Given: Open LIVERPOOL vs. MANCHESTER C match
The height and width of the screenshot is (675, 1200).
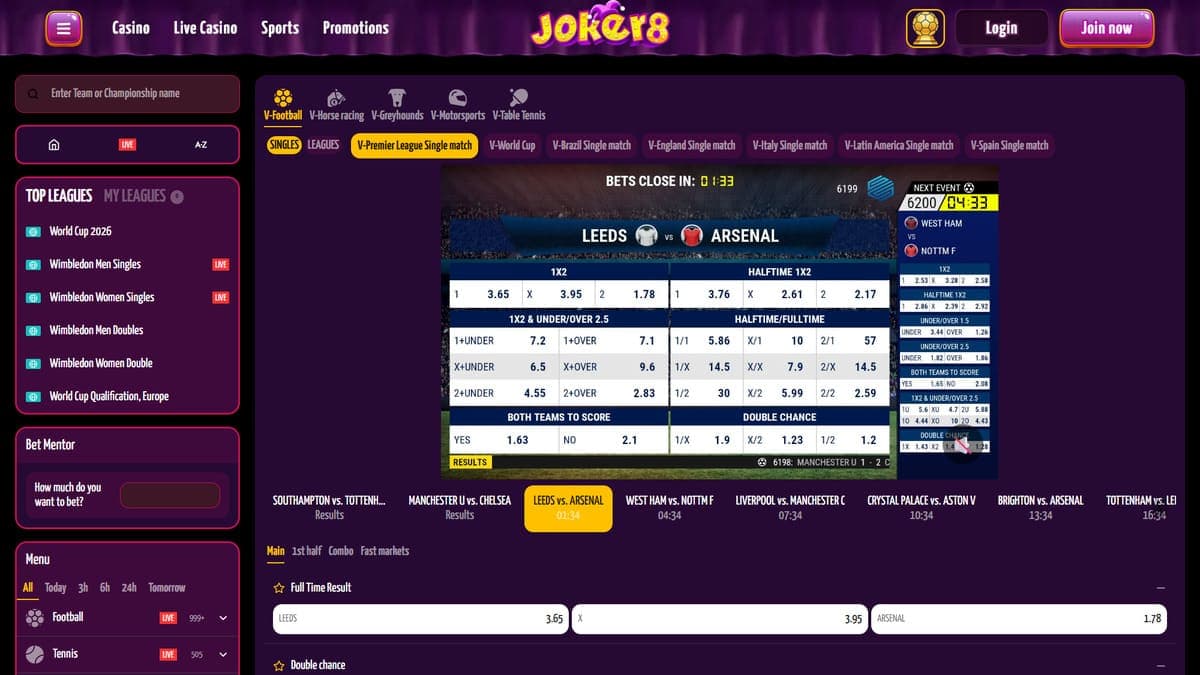Looking at the screenshot, I should [x=790, y=507].
